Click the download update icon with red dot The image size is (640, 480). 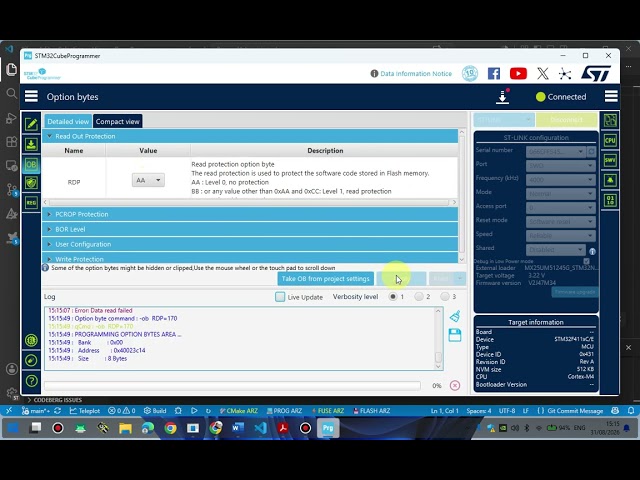coord(502,97)
